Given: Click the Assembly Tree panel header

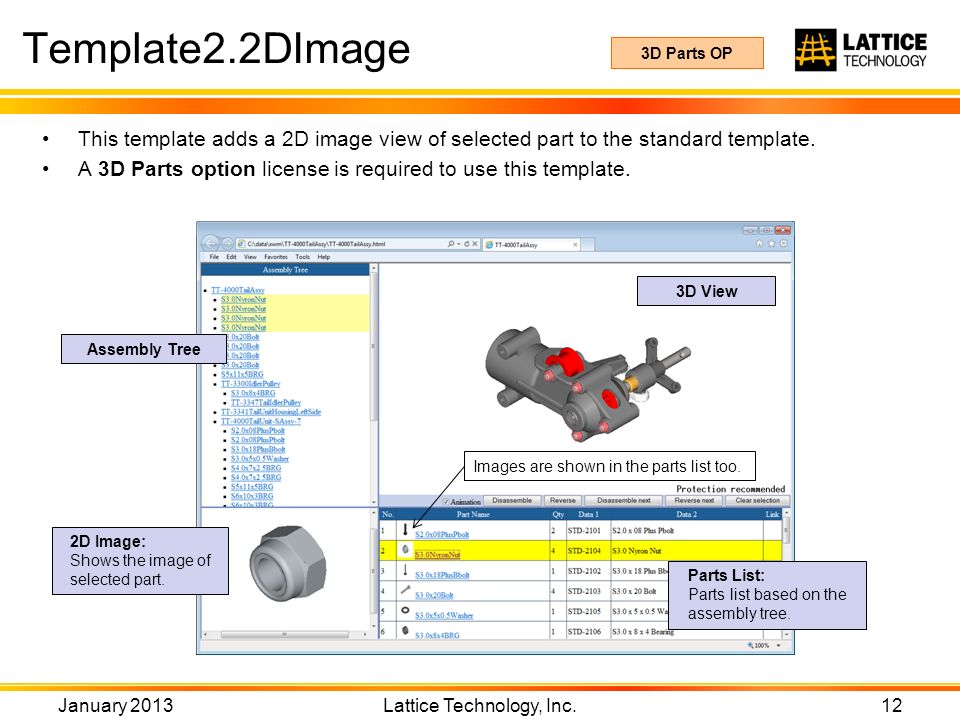Looking at the screenshot, I should coord(285,270).
